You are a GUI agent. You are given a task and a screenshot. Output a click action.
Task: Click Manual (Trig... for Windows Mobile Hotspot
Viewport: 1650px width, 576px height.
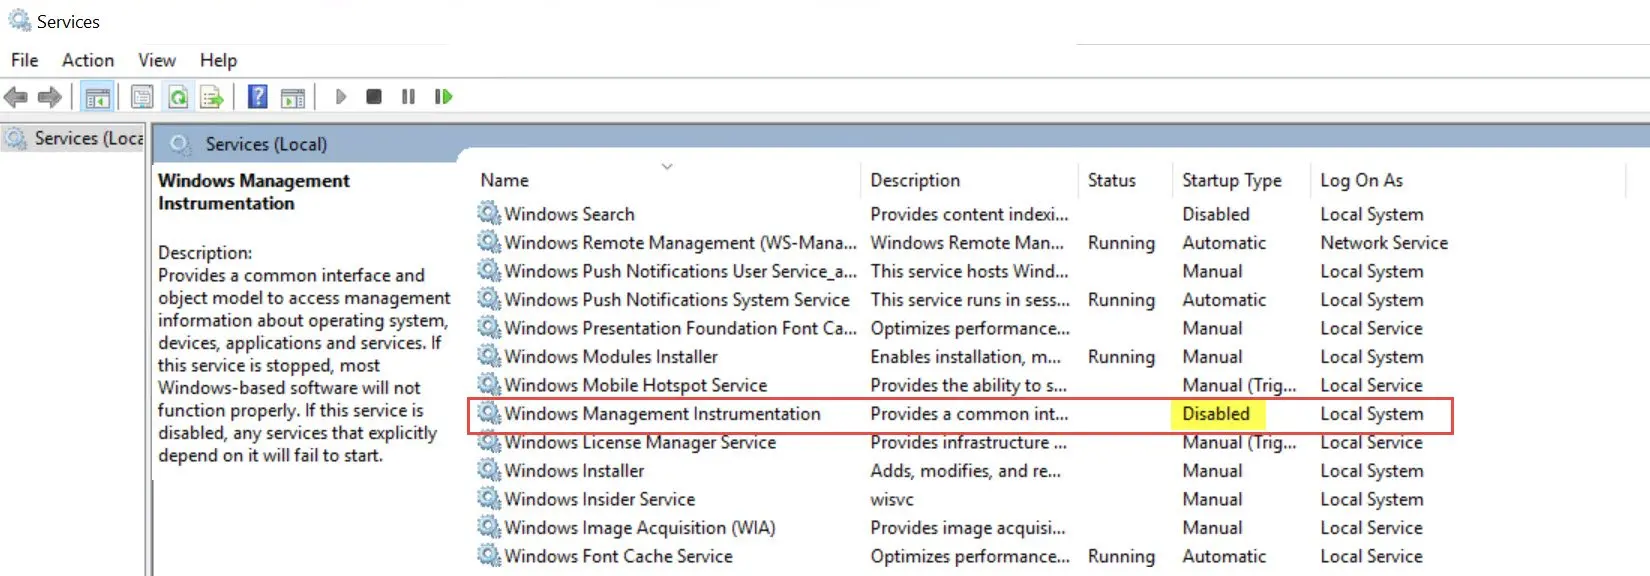tap(1239, 385)
